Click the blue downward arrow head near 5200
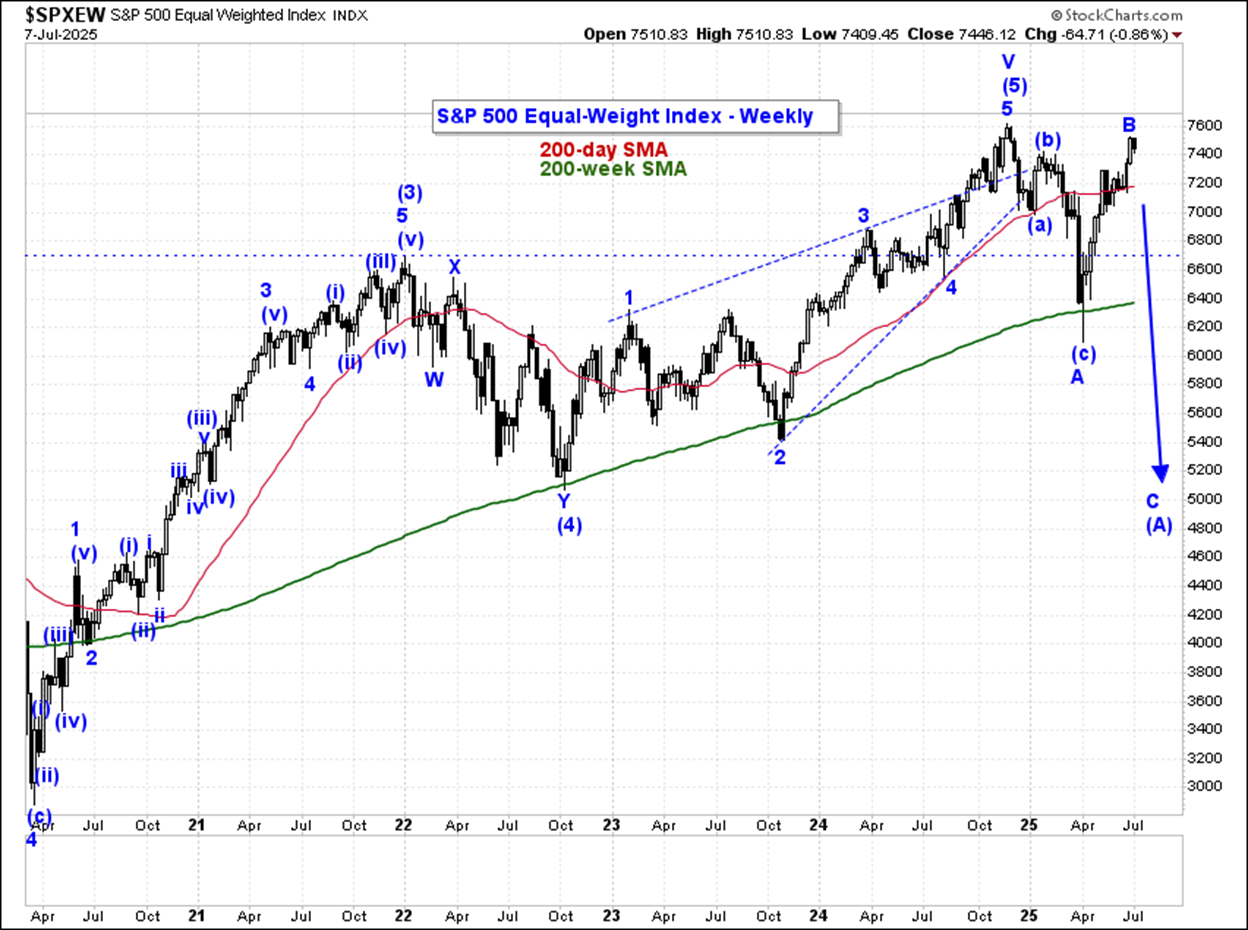Screen dimensions: 1248x930 [1161, 470]
